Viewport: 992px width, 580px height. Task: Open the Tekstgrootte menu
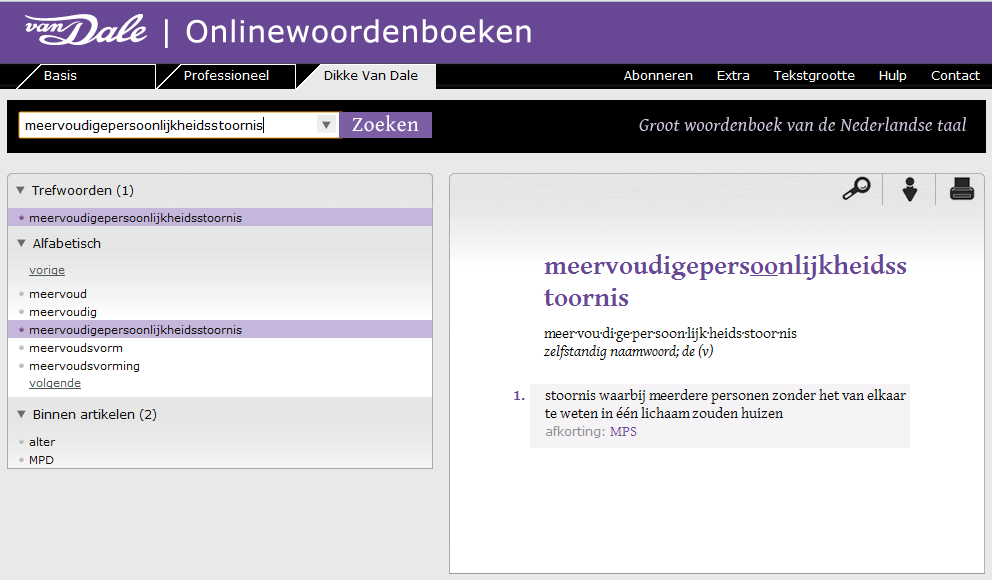point(814,75)
